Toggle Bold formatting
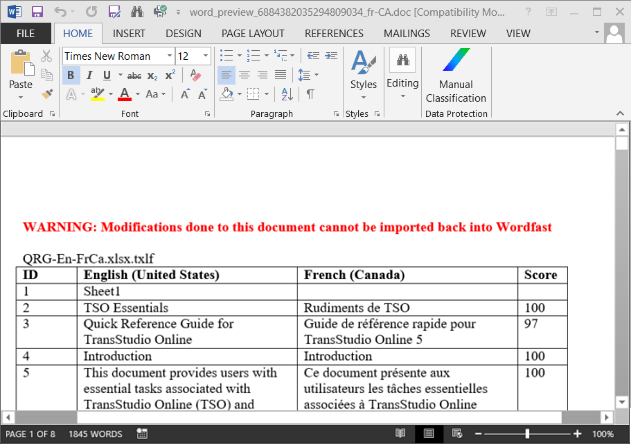 tap(71, 75)
